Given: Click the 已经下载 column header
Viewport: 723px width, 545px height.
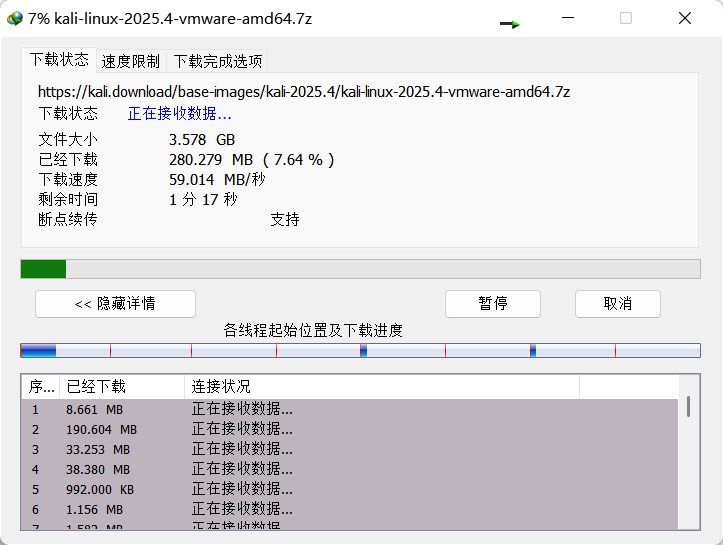Looking at the screenshot, I should click(121, 387).
